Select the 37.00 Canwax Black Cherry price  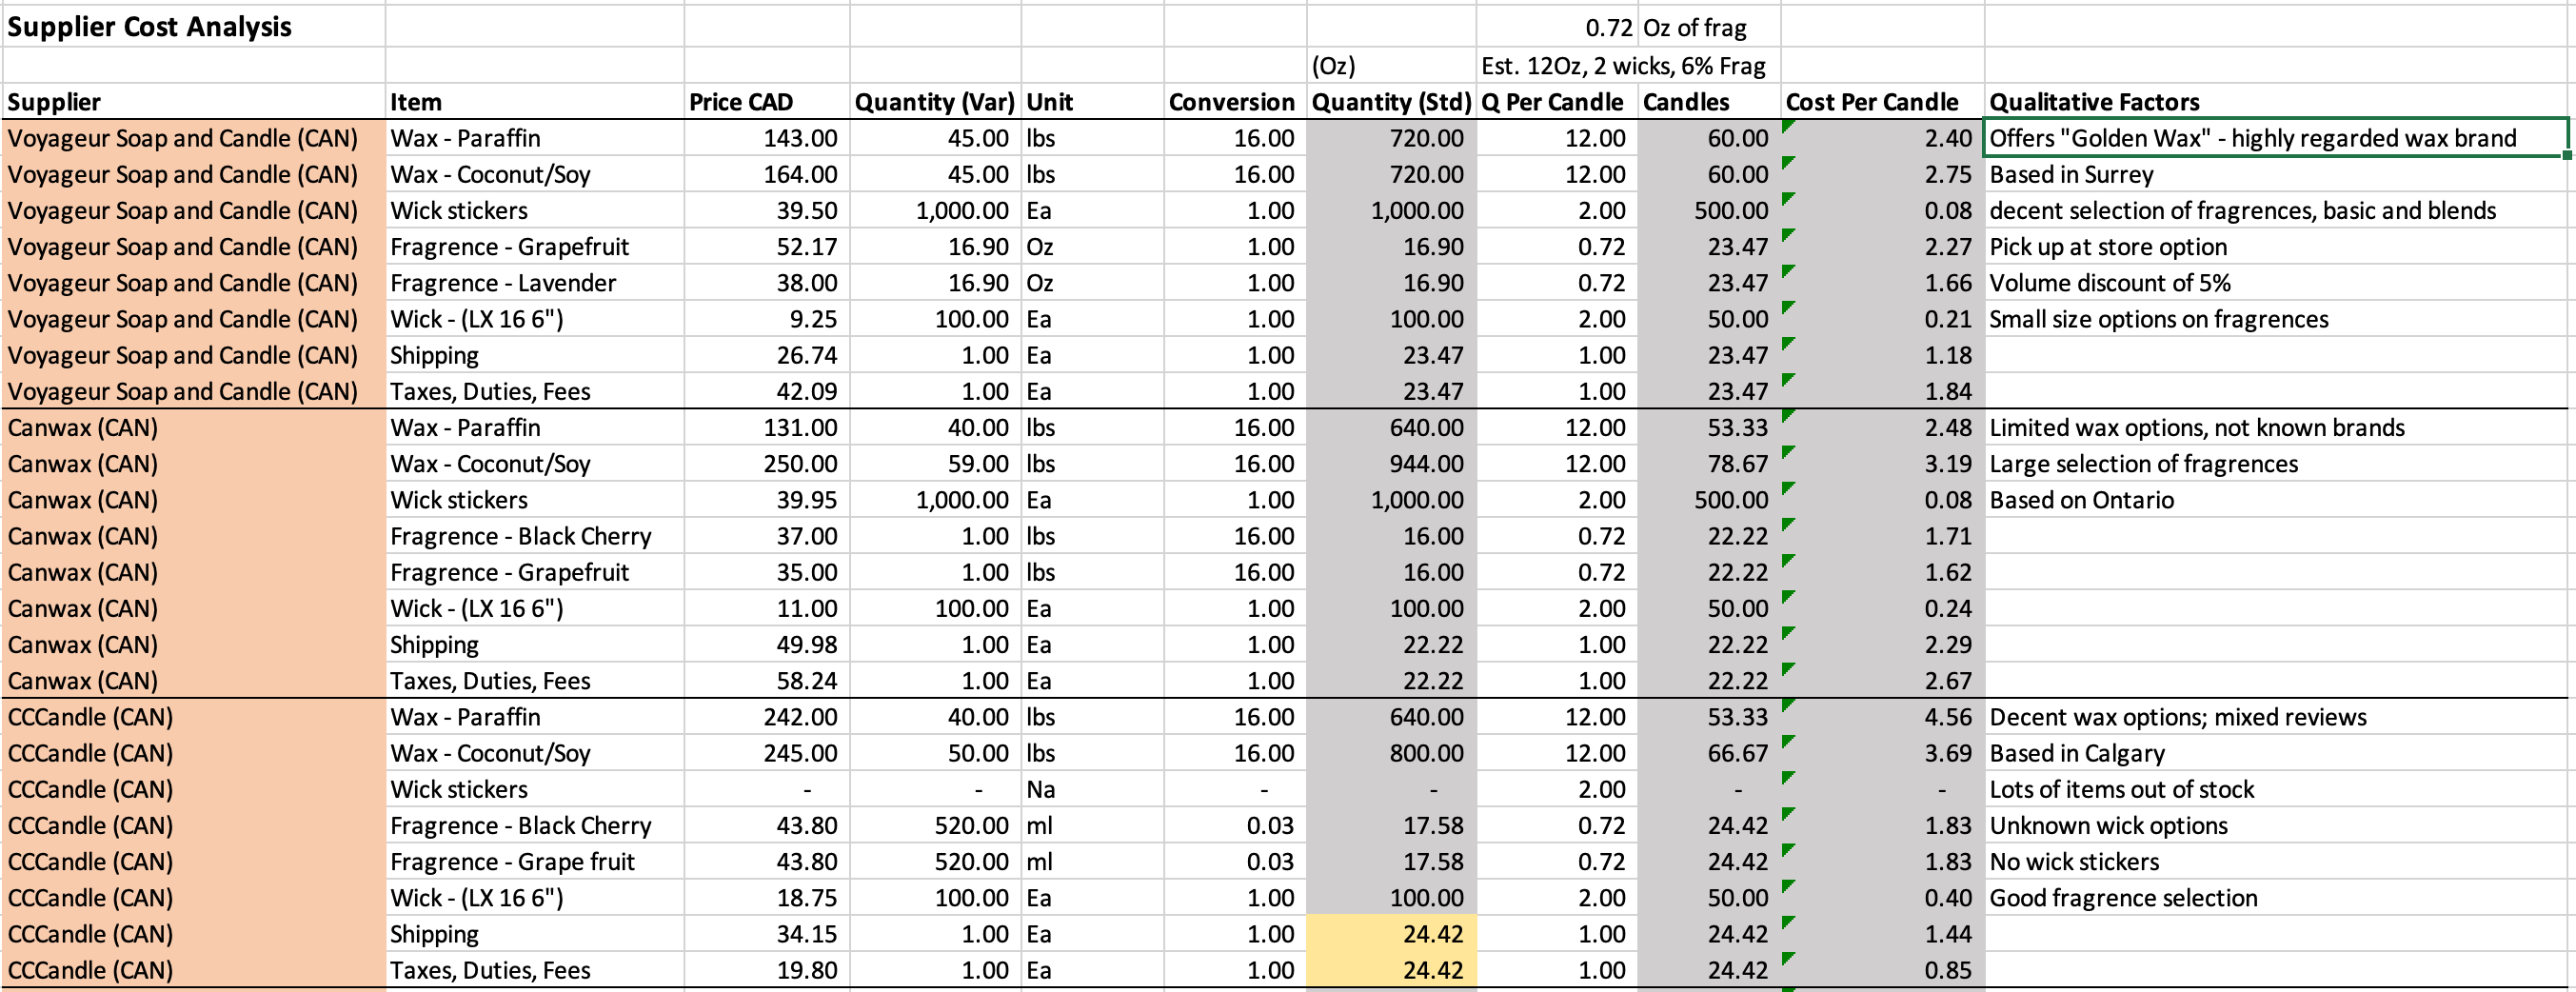pyautogui.click(x=767, y=536)
